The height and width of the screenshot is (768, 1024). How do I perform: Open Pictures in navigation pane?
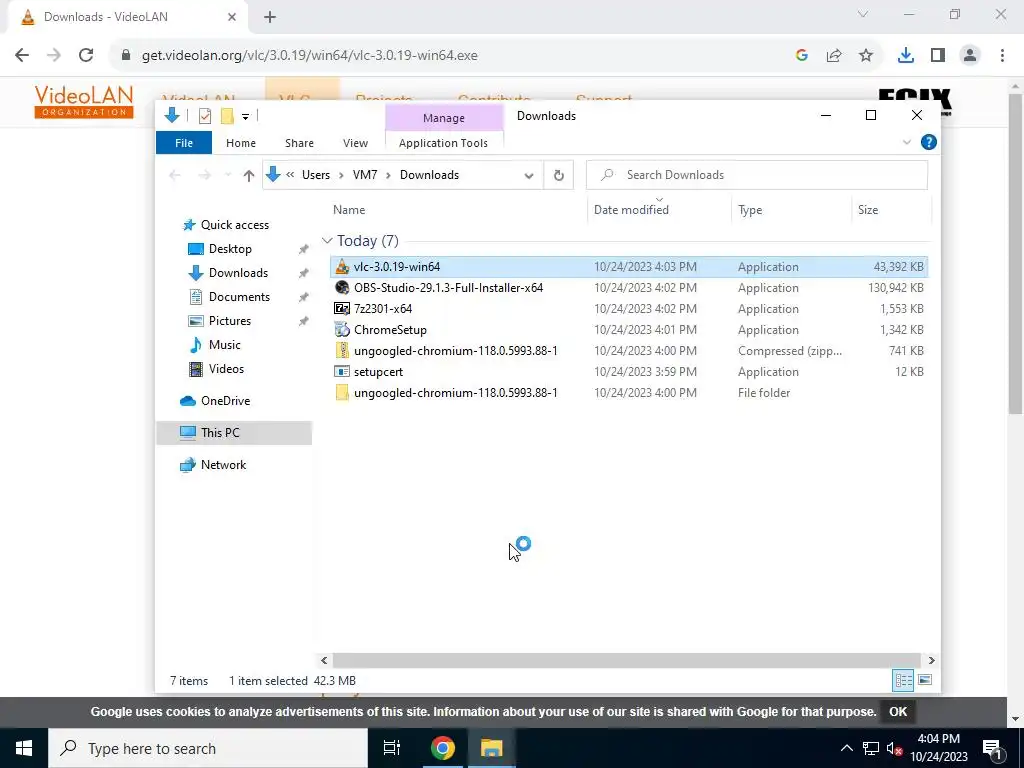coord(229,321)
